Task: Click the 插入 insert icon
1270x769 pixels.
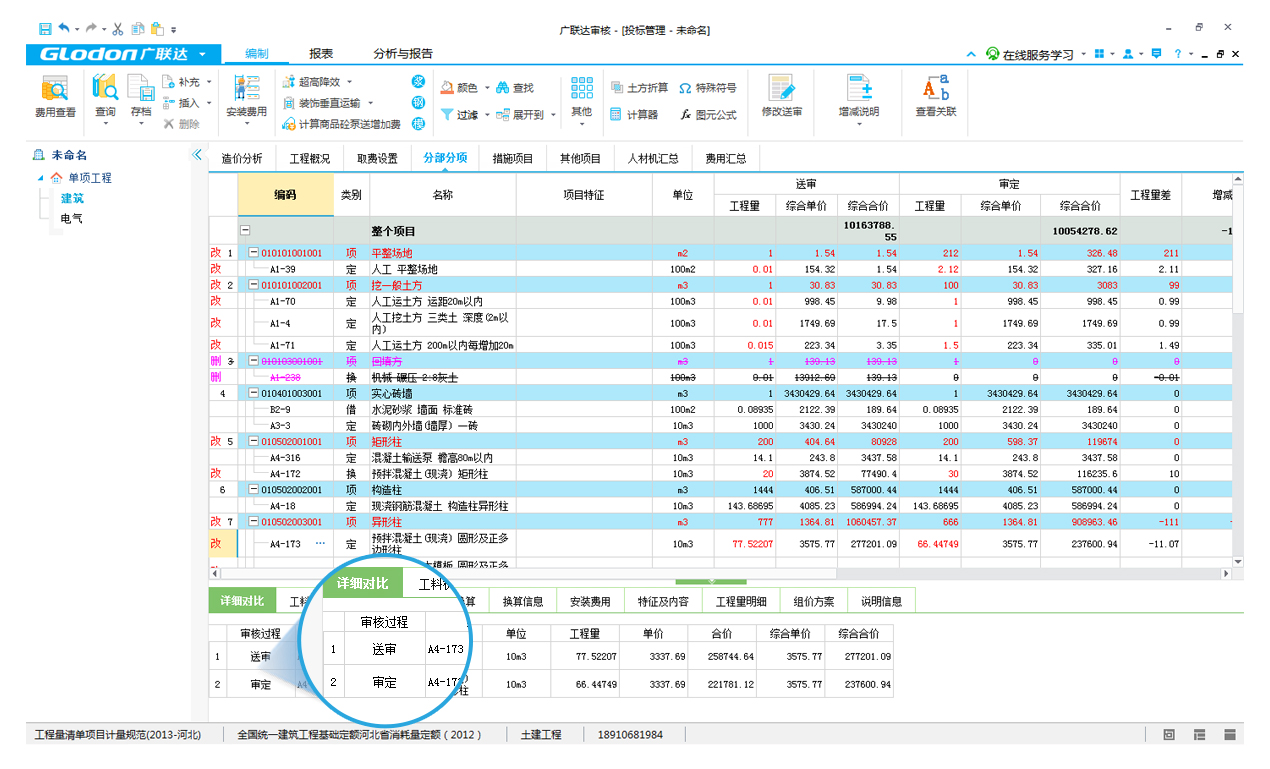Action: (x=167, y=103)
